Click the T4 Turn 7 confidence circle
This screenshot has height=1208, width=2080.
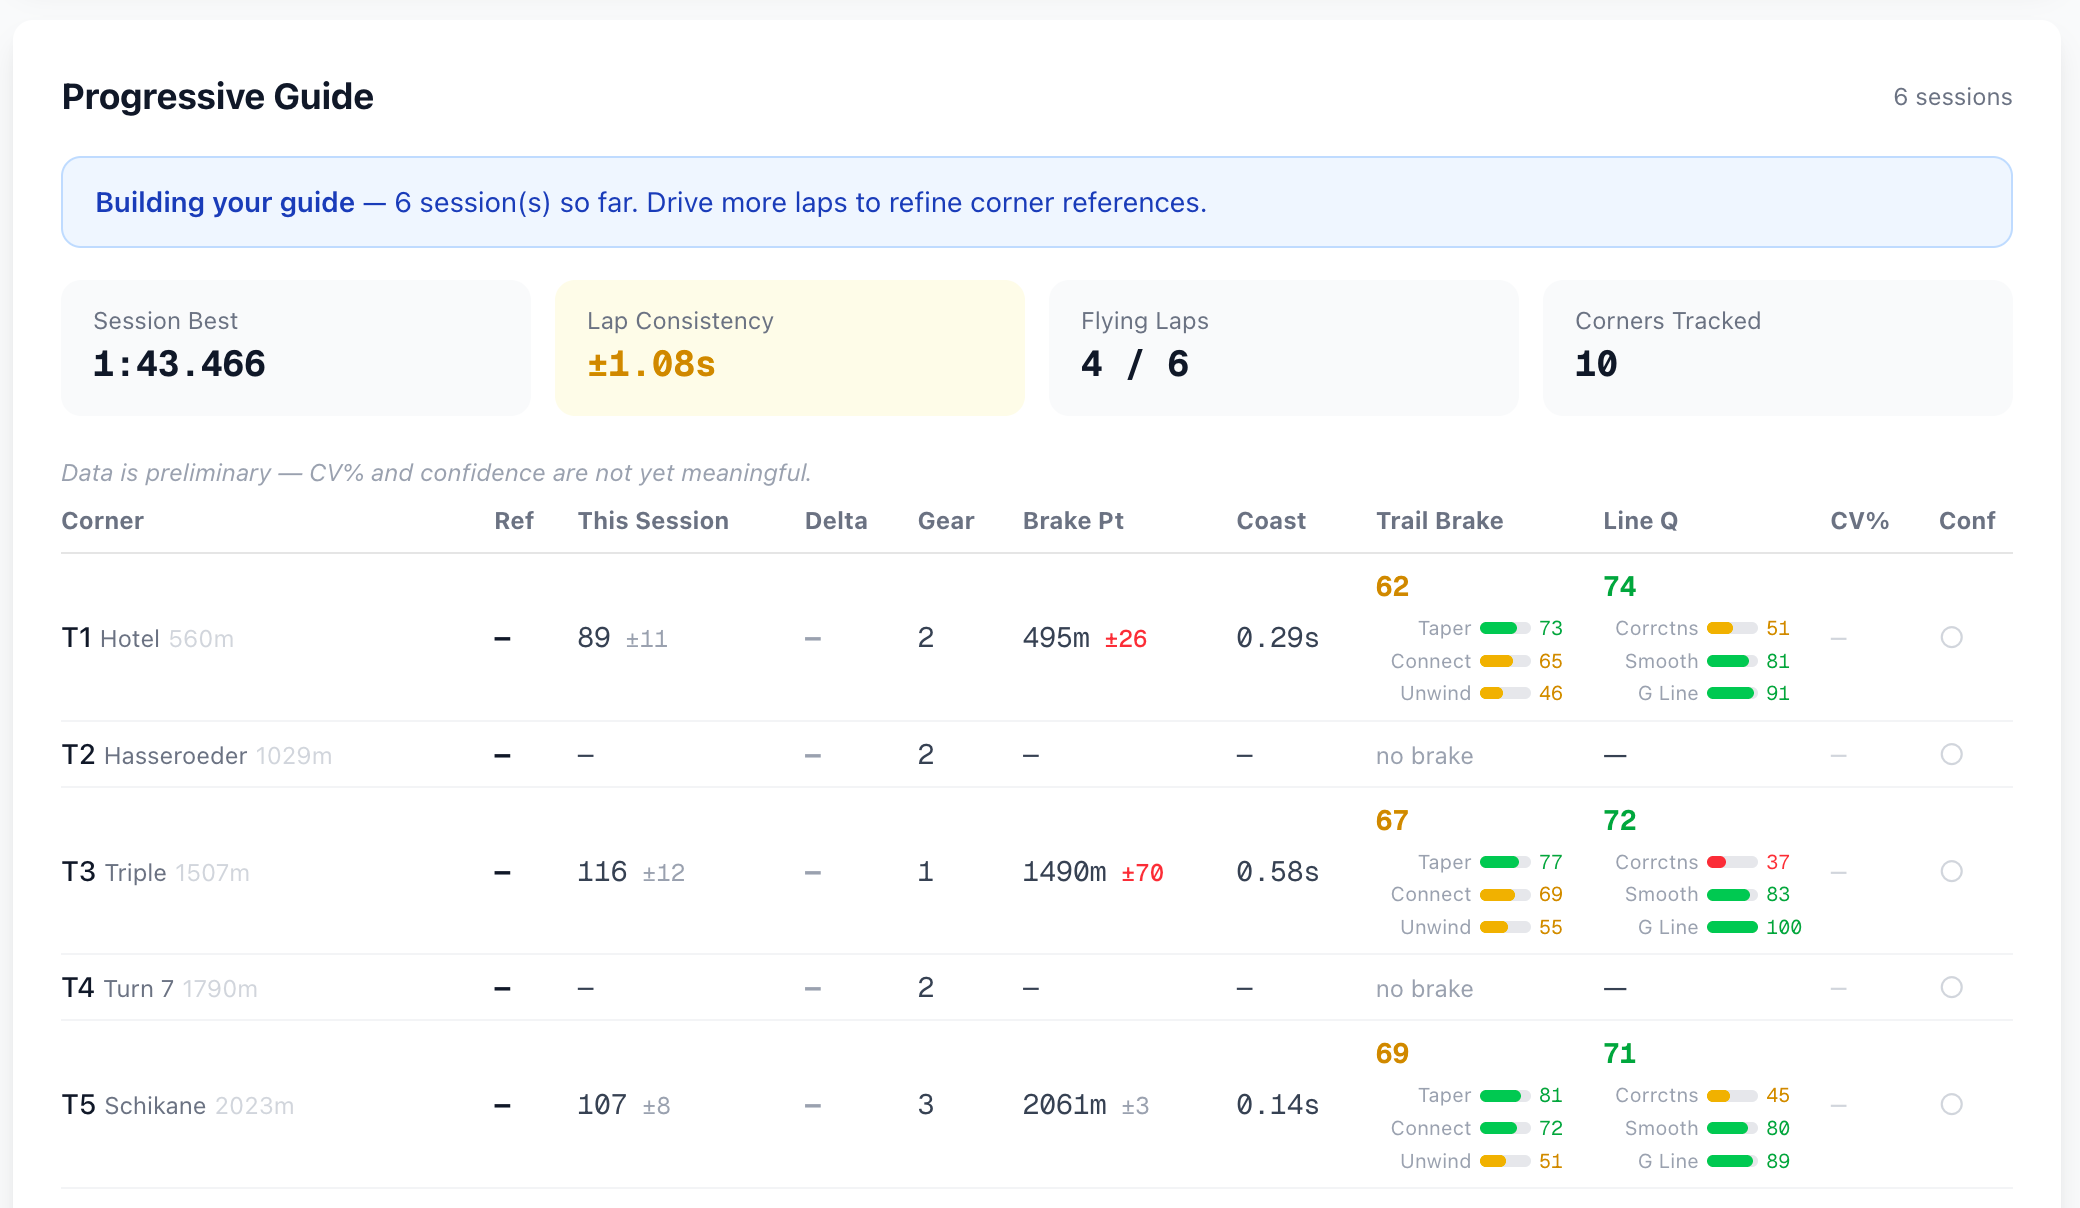pyautogui.click(x=1951, y=987)
